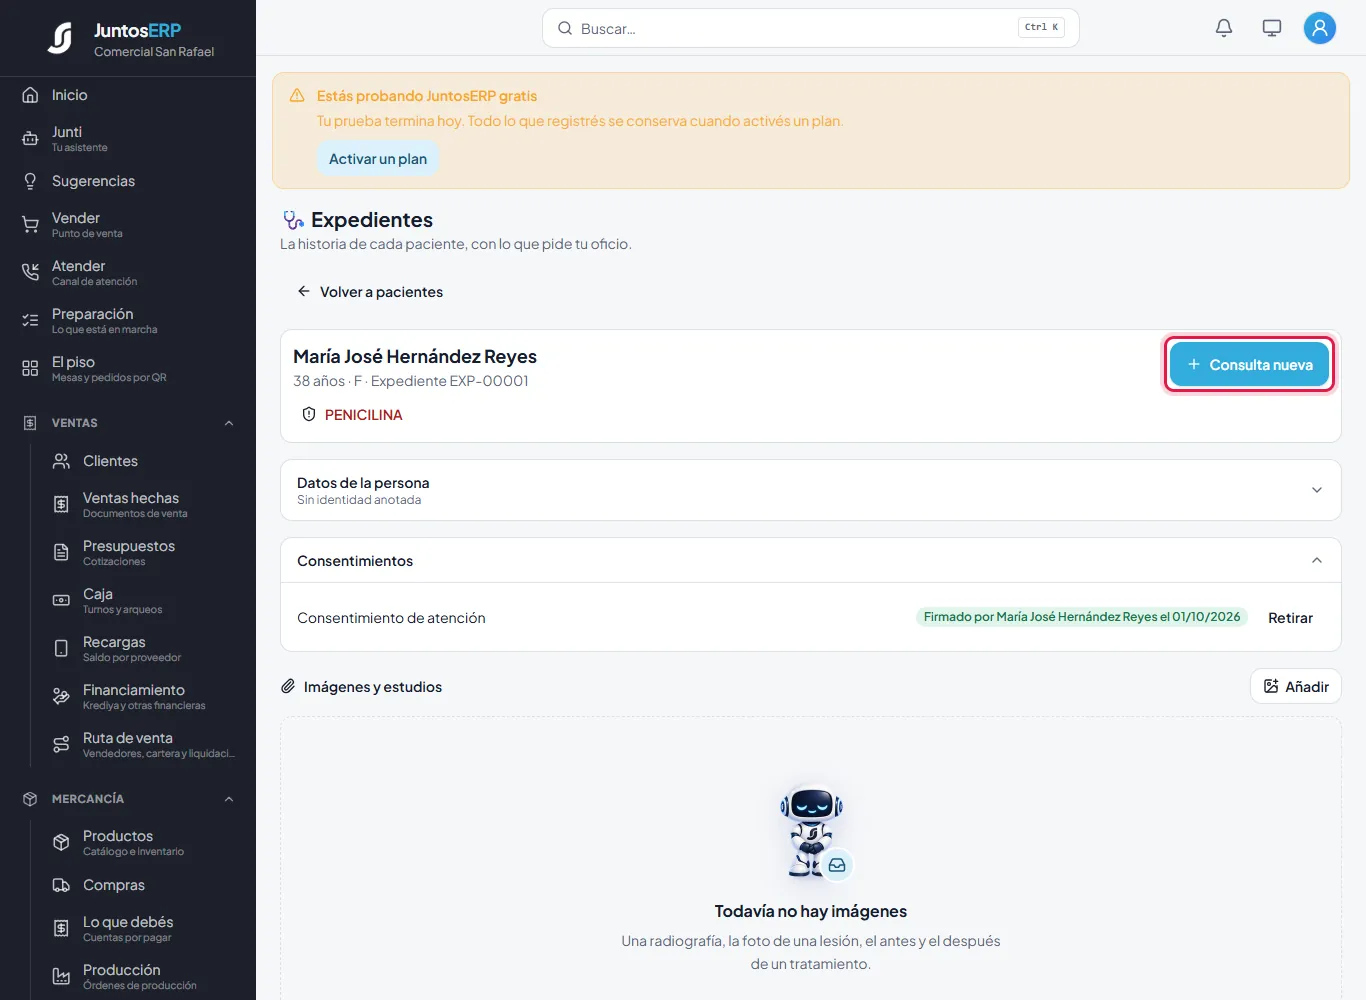Click the Financiamiento icon

(61, 697)
